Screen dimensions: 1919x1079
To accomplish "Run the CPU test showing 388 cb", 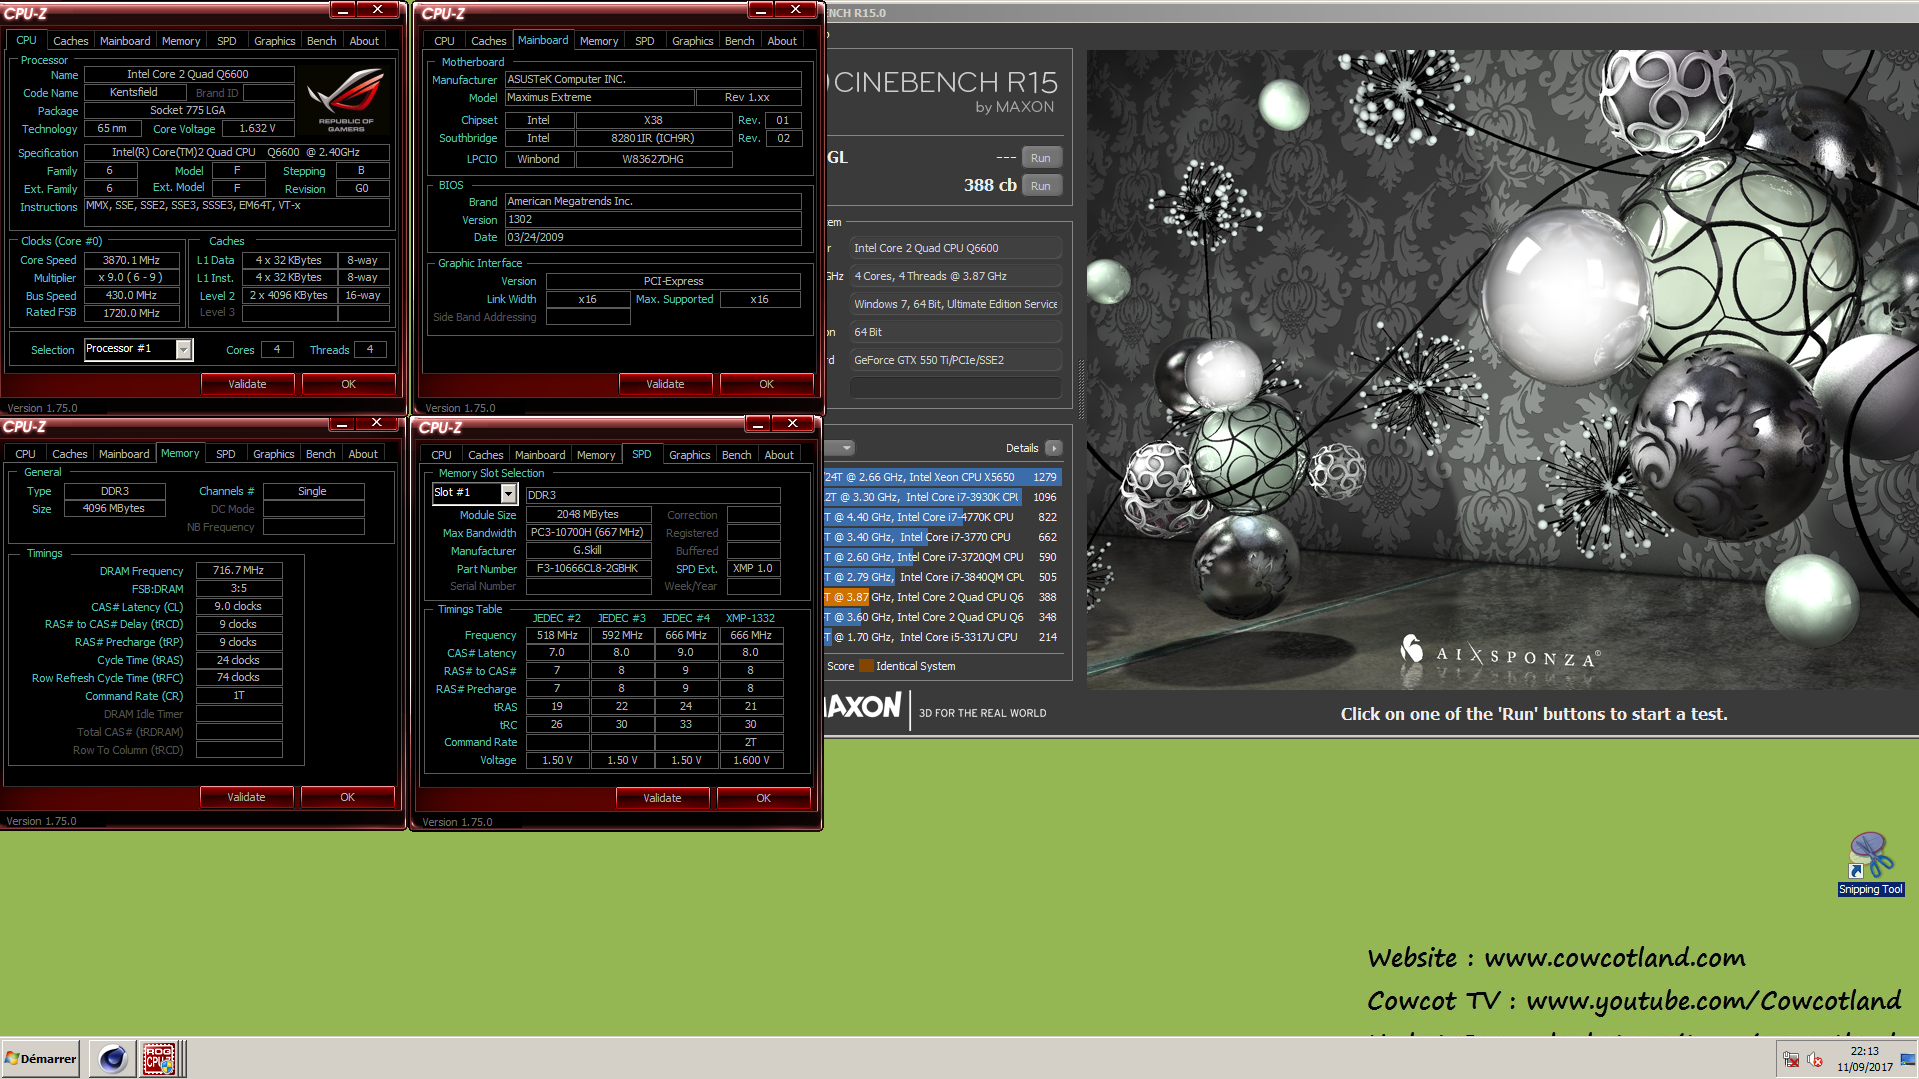I will [x=1041, y=186].
